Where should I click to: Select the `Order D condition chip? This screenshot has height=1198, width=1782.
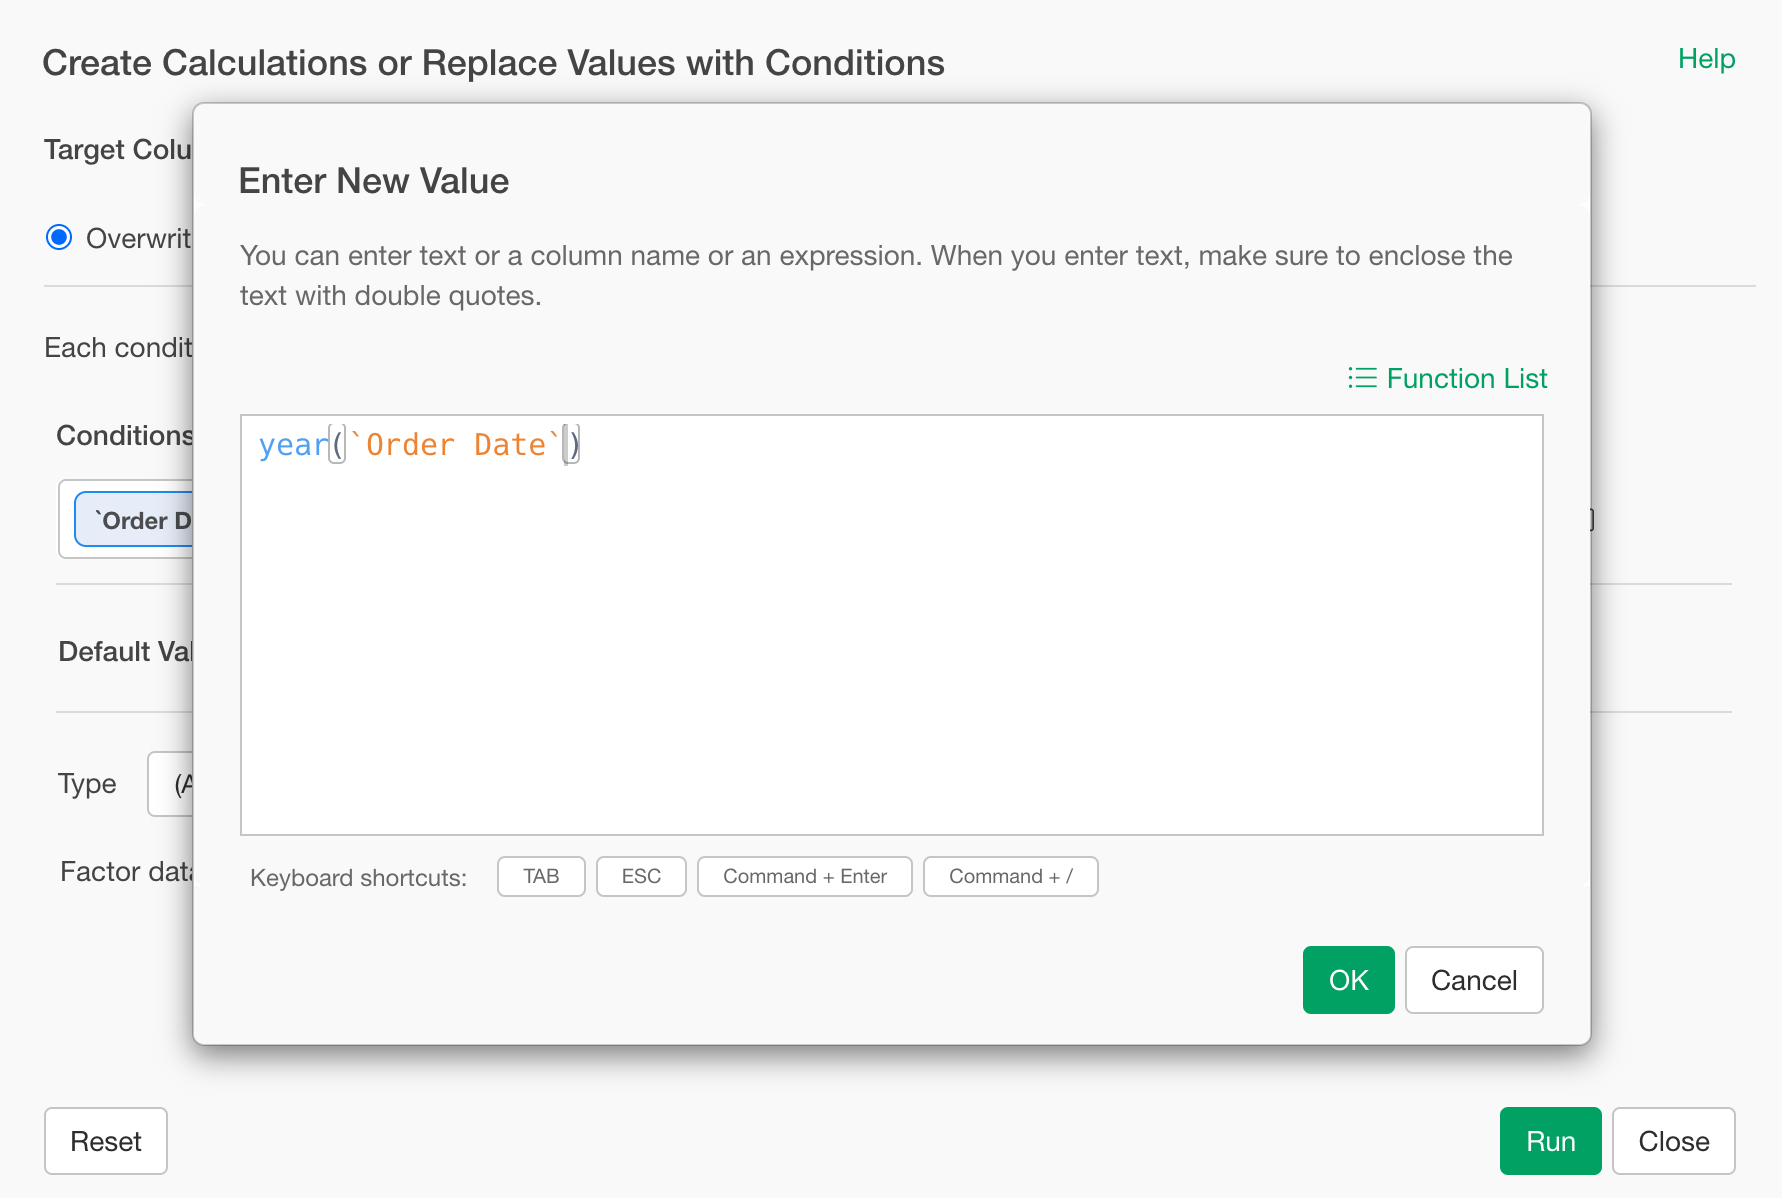(136, 520)
